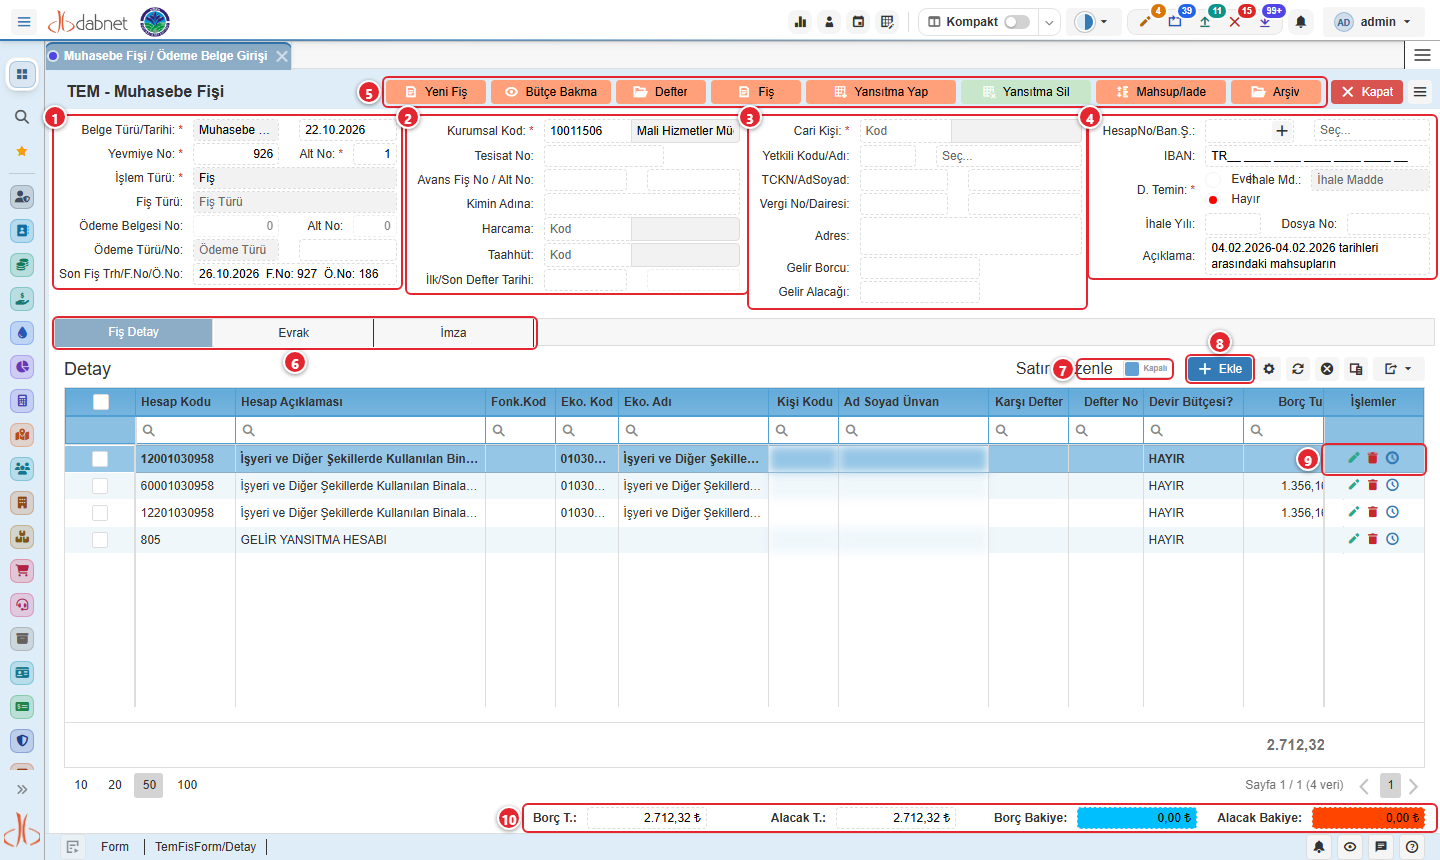Open the search icon in the left sidebar

[x=22, y=117]
